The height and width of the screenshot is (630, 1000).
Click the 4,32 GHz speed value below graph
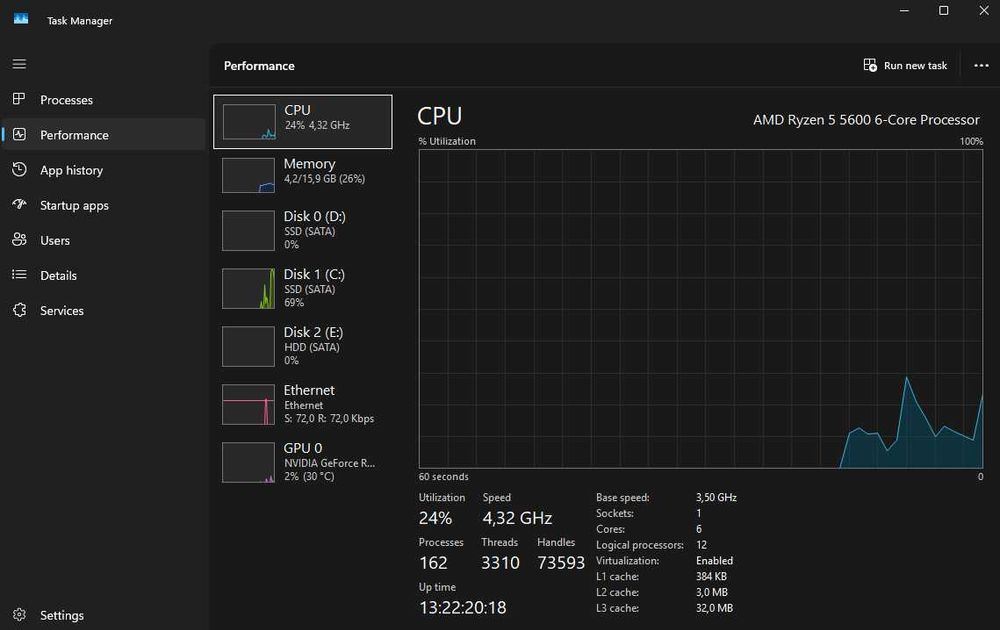[x=517, y=518]
